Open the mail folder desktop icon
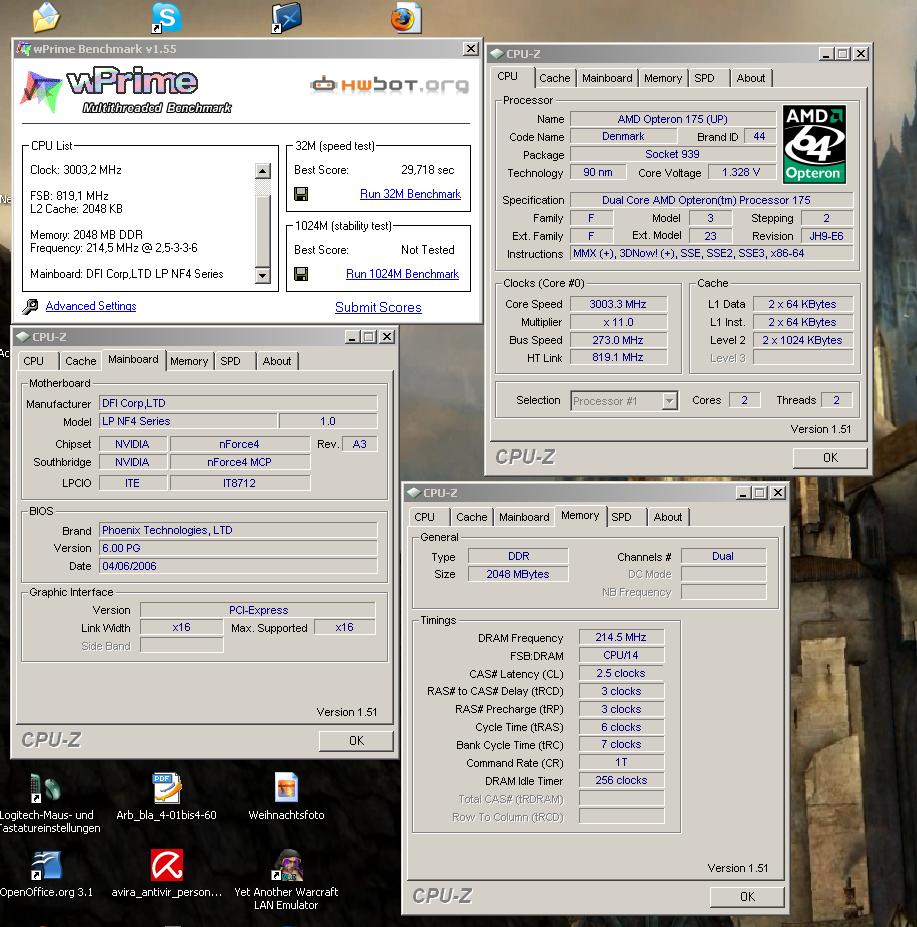Viewport: 917px width, 927px height. pyautogui.click(x=46, y=18)
